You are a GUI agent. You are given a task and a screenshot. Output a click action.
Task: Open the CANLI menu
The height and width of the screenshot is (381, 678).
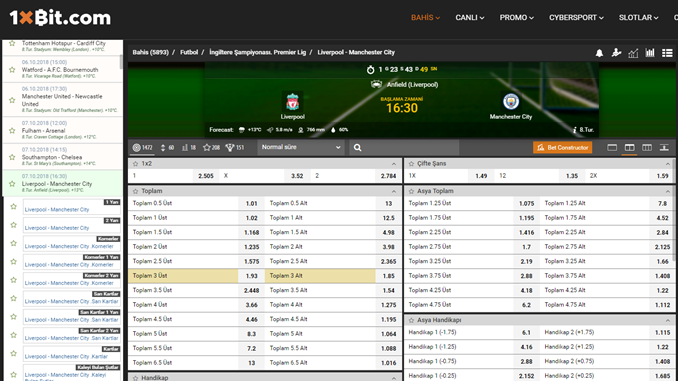click(x=470, y=18)
